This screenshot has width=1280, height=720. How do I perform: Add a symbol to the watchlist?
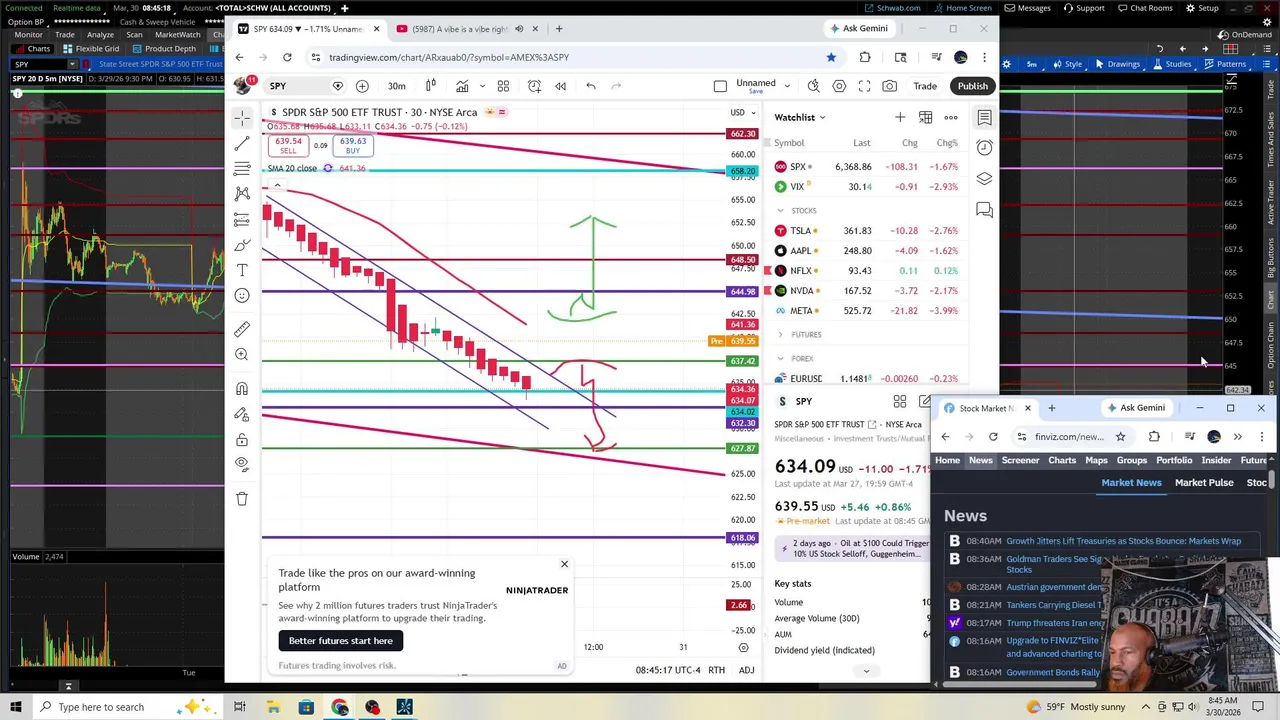click(x=900, y=118)
